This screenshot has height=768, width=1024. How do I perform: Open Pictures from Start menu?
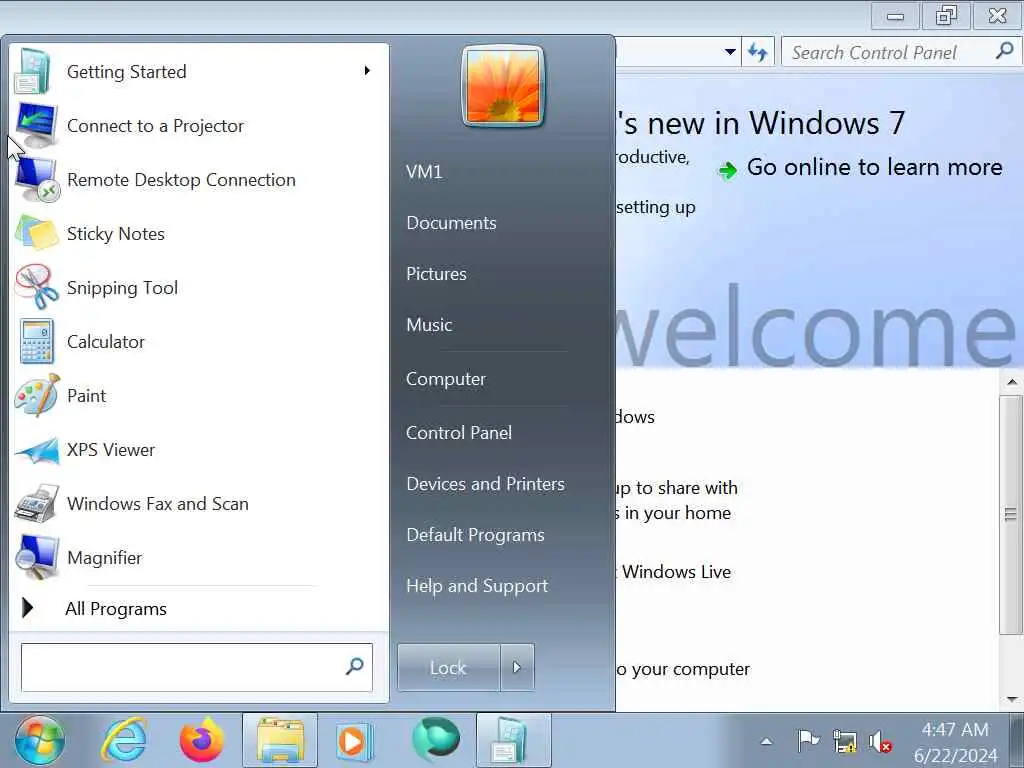point(436,274)
